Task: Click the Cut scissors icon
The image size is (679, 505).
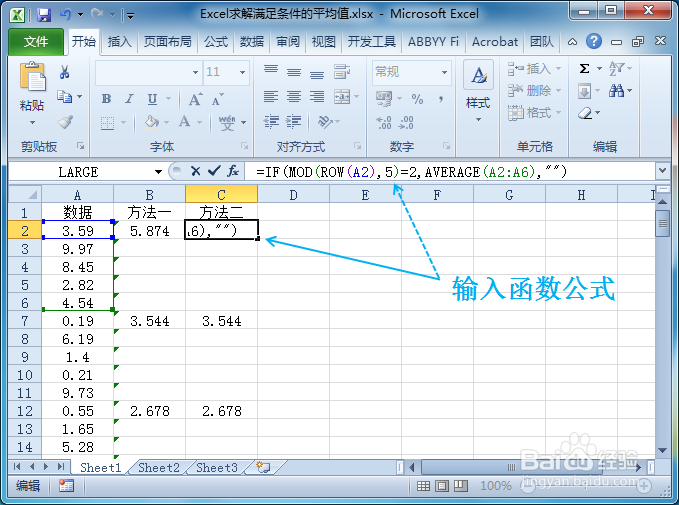Action: coord(65,72)
